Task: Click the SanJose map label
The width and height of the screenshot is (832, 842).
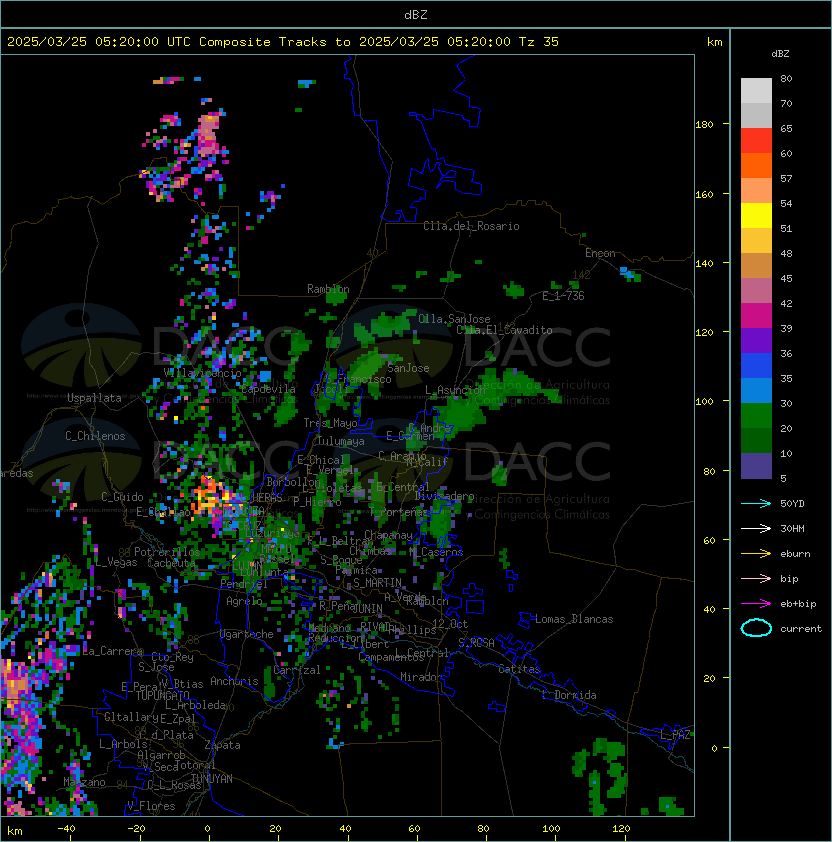Action: [x=408, y=368]
